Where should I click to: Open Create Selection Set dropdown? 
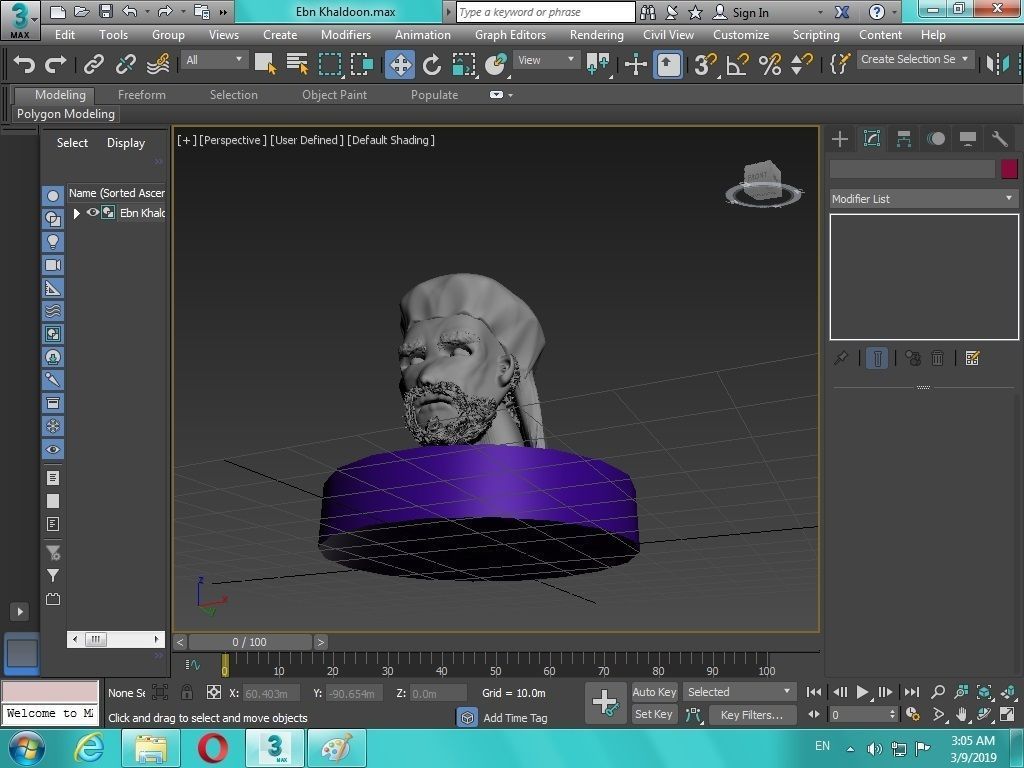click(914, 59)
